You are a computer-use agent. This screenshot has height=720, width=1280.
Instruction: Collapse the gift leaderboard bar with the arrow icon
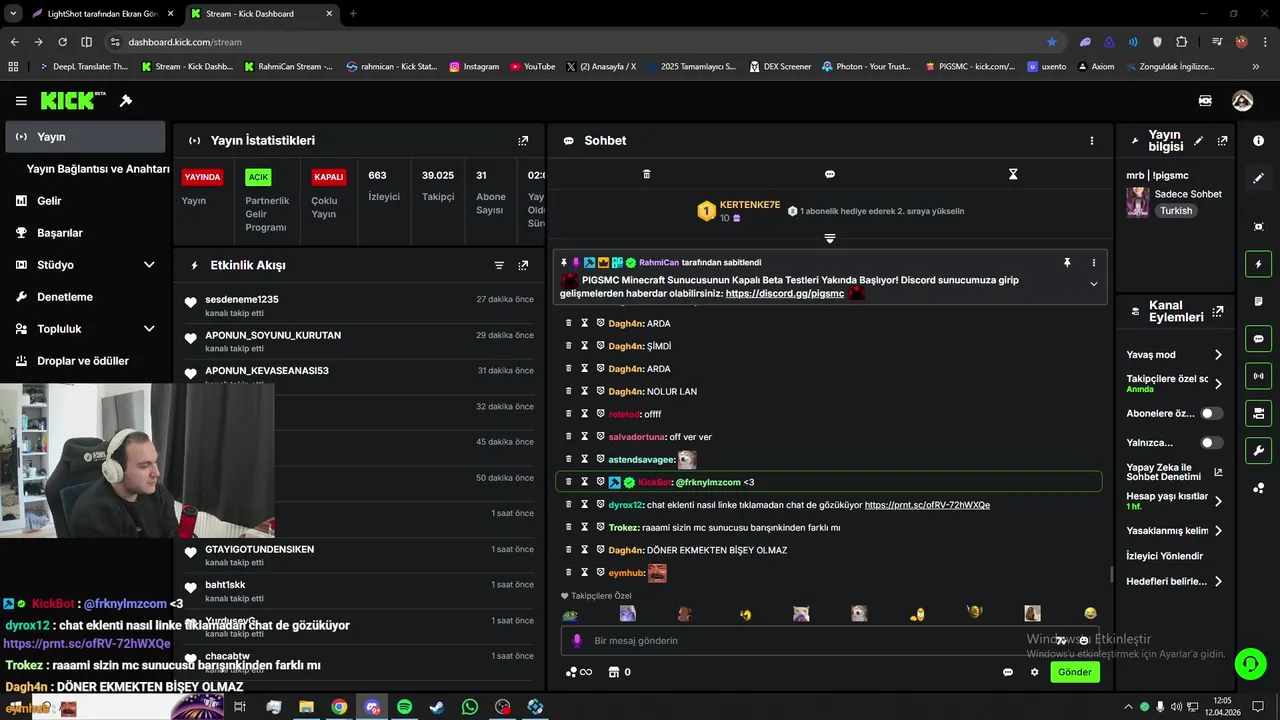click(x=829, y=238)
